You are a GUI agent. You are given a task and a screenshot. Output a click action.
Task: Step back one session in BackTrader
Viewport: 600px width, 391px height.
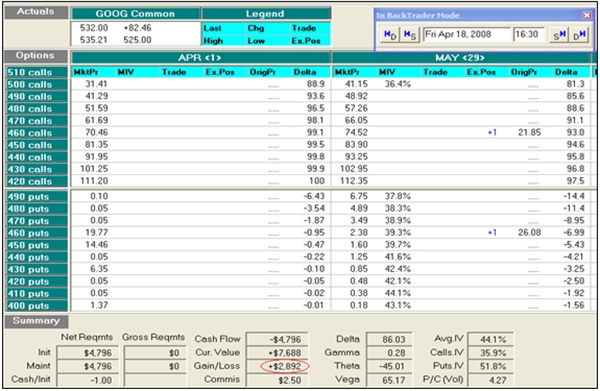pos(410,35)
